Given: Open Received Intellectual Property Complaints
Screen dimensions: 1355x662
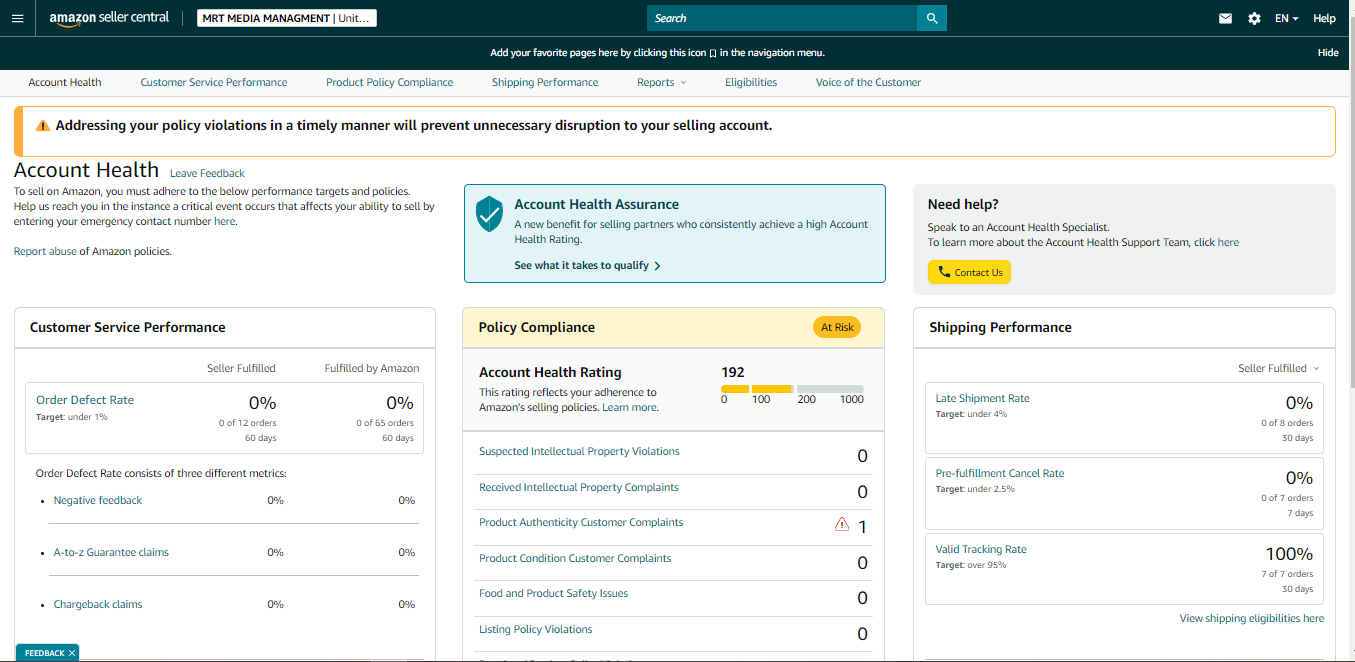Looking at the screenshot, I should click(x=579, y=487).
